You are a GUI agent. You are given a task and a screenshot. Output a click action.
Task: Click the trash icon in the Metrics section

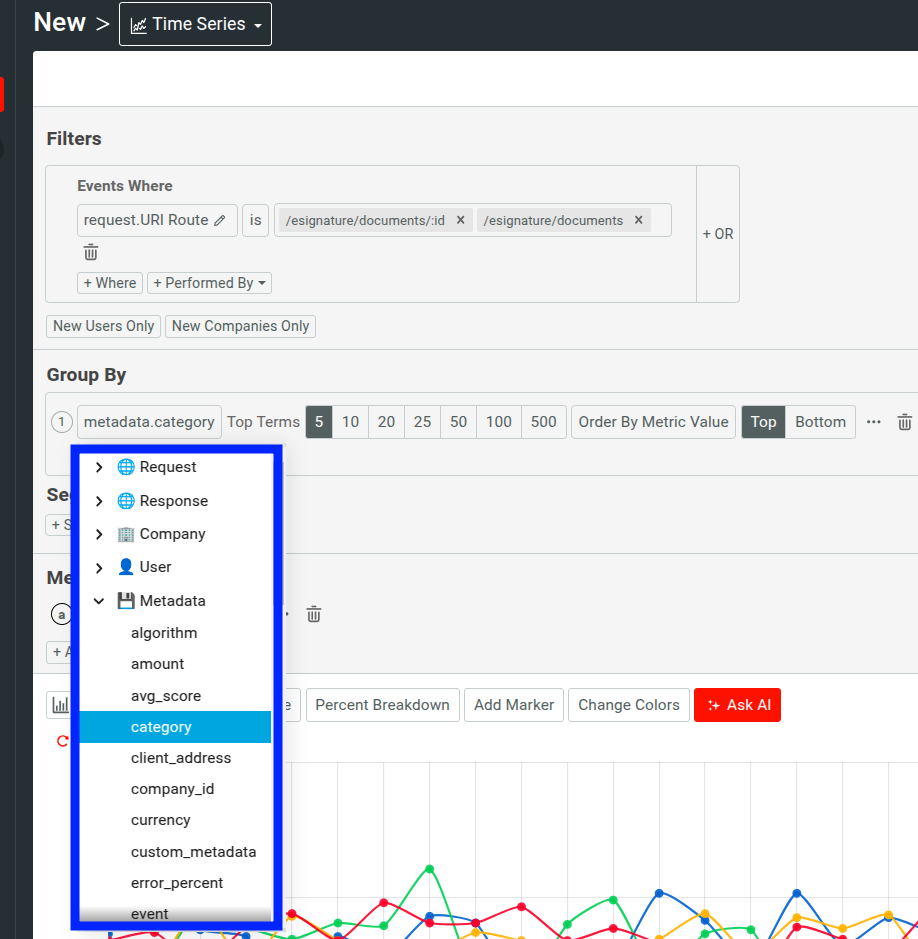point(313,614)
